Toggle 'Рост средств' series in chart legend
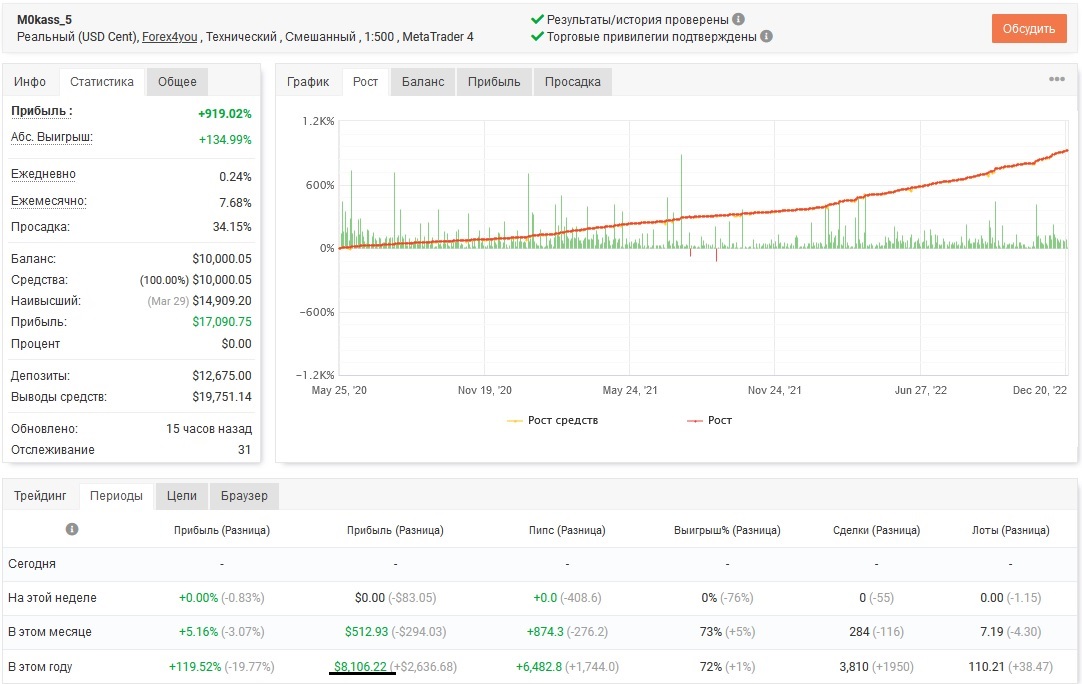The width and height of the screenshot is (1082, 684). click(553, 420)
